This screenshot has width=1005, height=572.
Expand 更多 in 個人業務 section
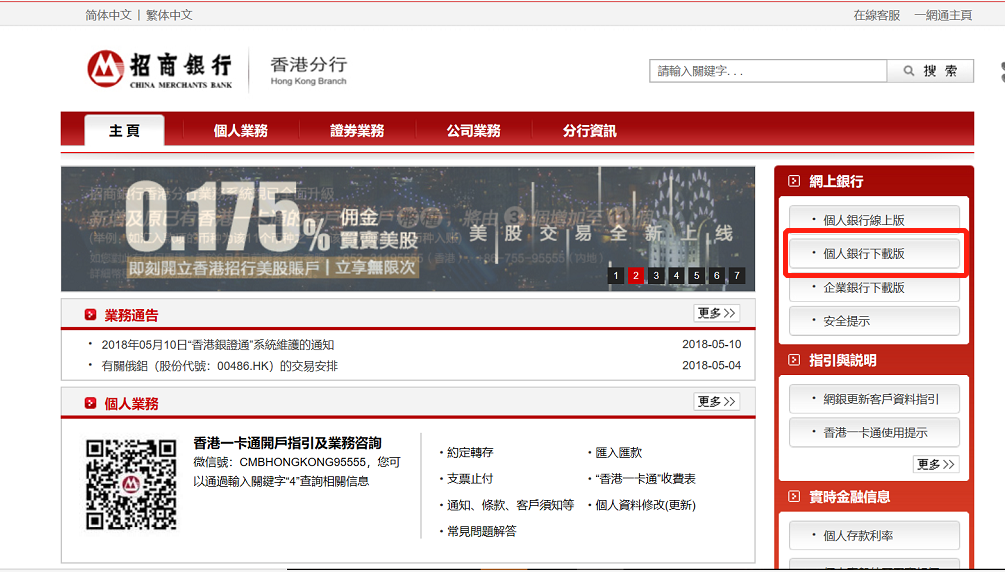pyautogui.click(x=716, y=401)
